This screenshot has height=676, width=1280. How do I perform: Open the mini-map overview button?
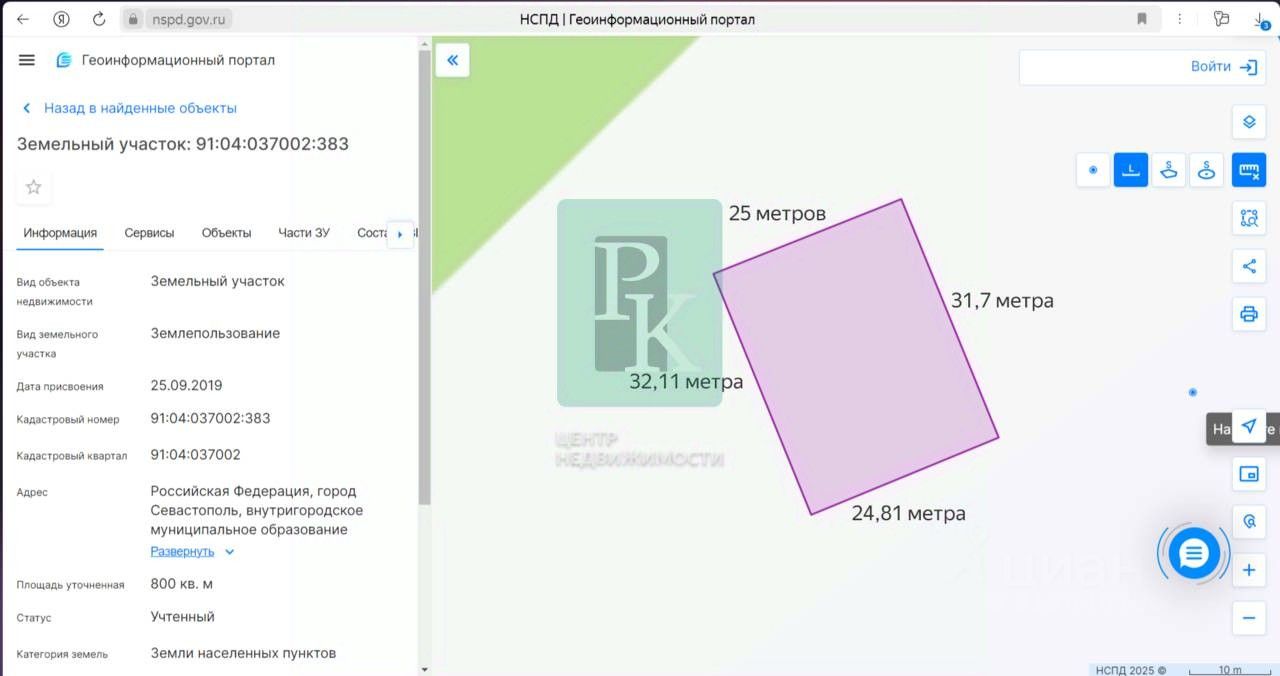coord(1249,474)
